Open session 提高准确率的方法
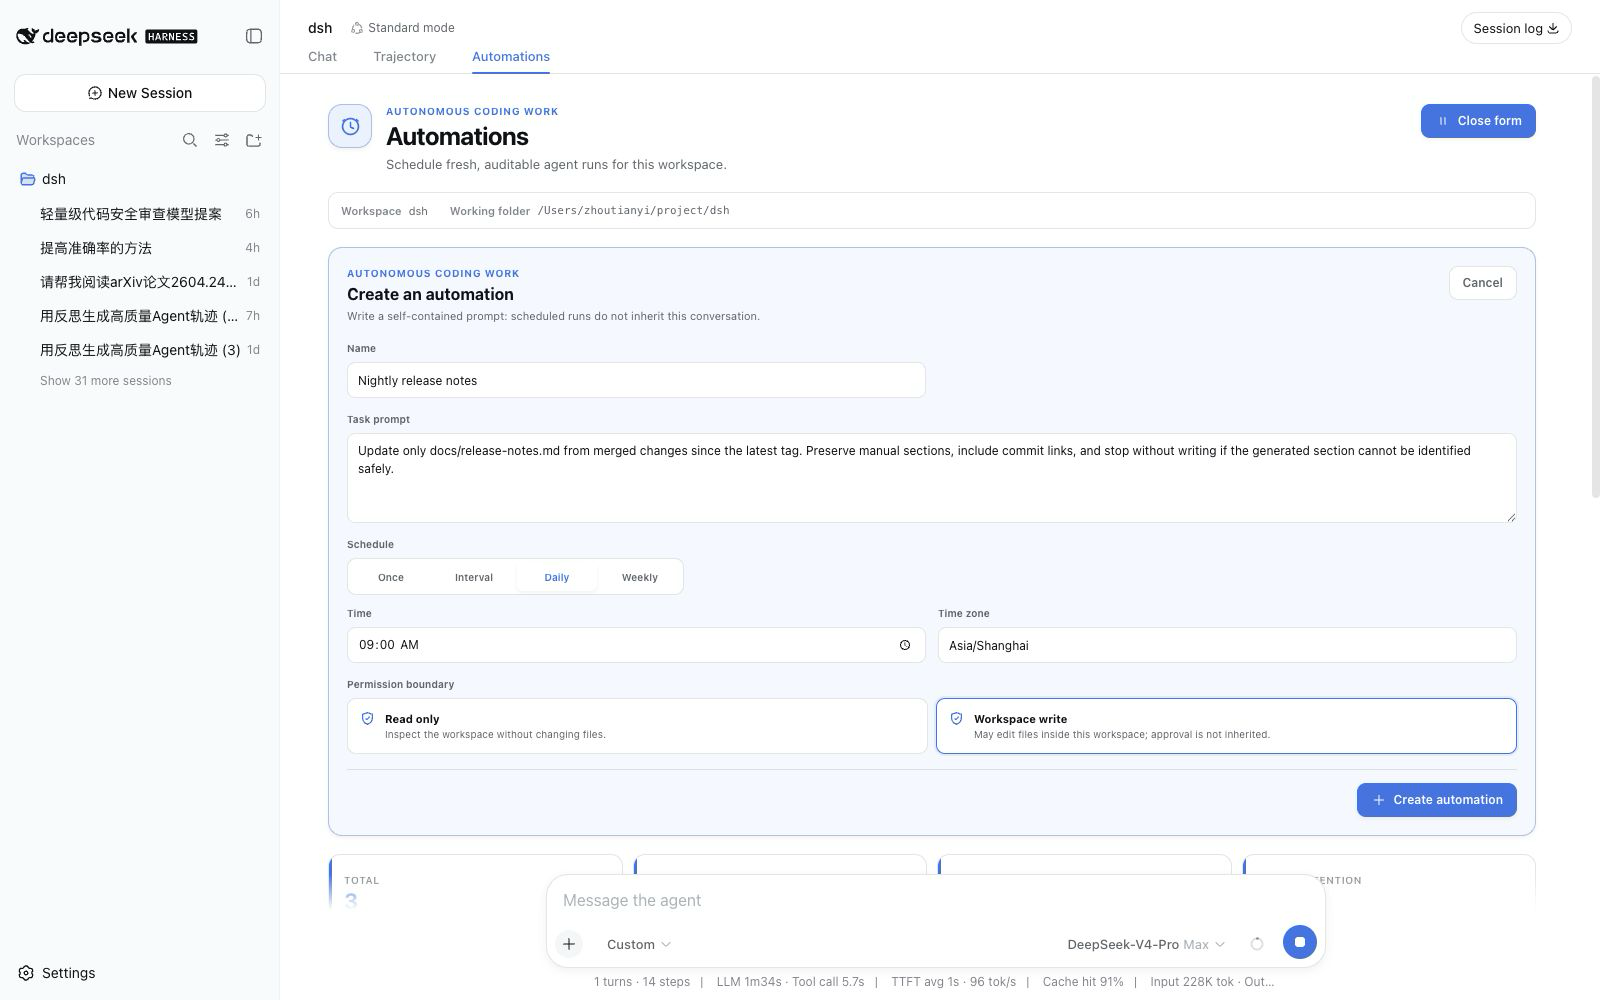Screen dimensions: 1600x1000 pyautogui.click(x=140, y=248)
